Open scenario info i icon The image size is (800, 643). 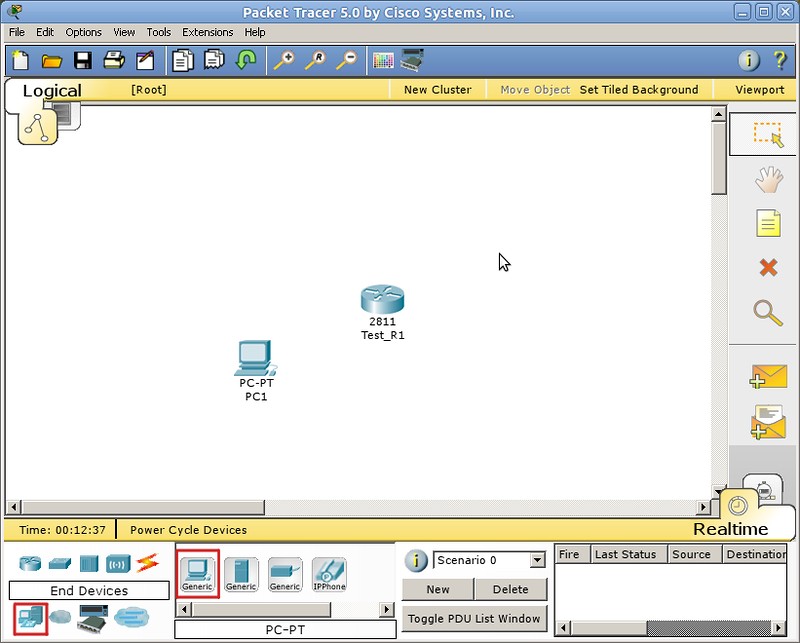click(x=416, y=560)
